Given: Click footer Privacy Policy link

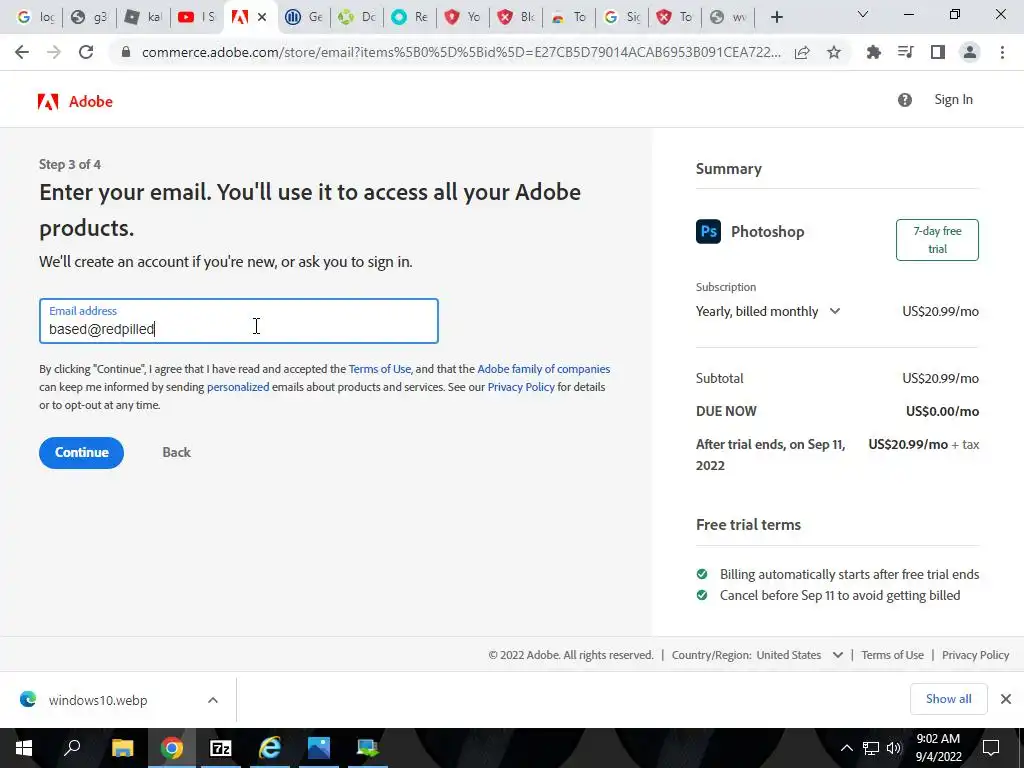Looking at the screenshot, I should [976, 655].
